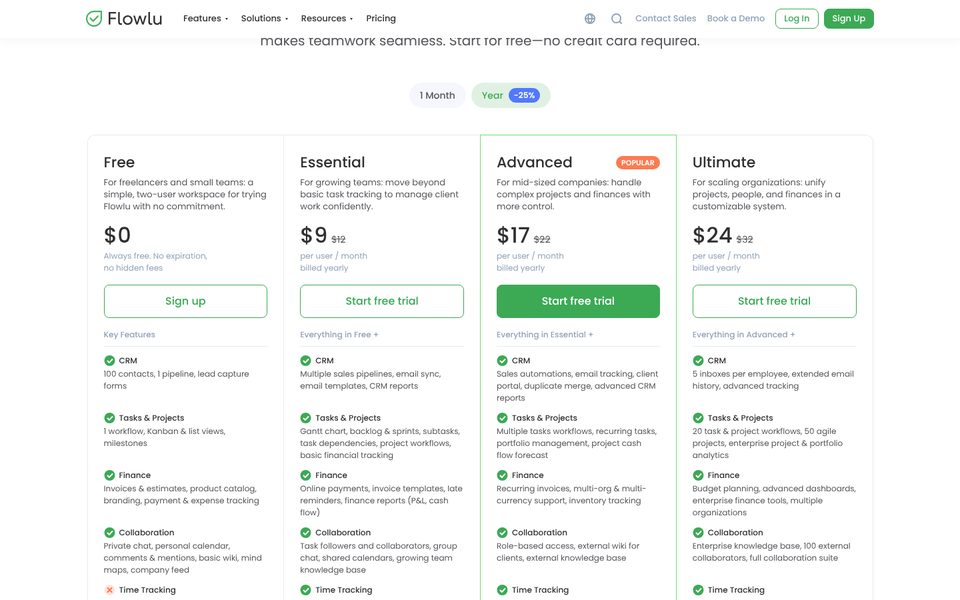
Task: Click the Advanced plan title
Action: click(x=534, y=162)
